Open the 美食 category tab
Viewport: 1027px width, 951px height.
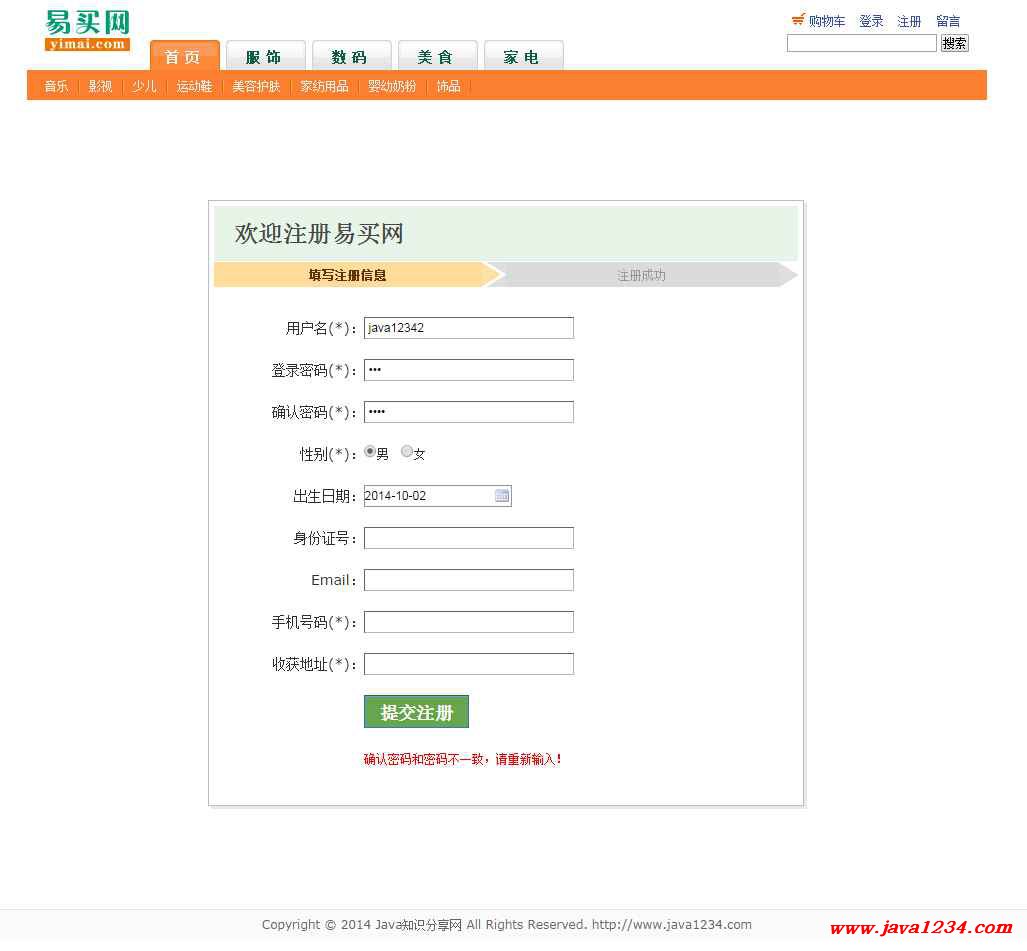(437, 57)
